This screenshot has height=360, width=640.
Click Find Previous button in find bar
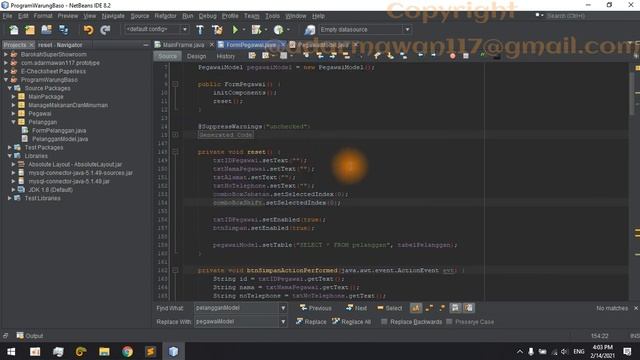pyautogui.click(x=316, y=308)
